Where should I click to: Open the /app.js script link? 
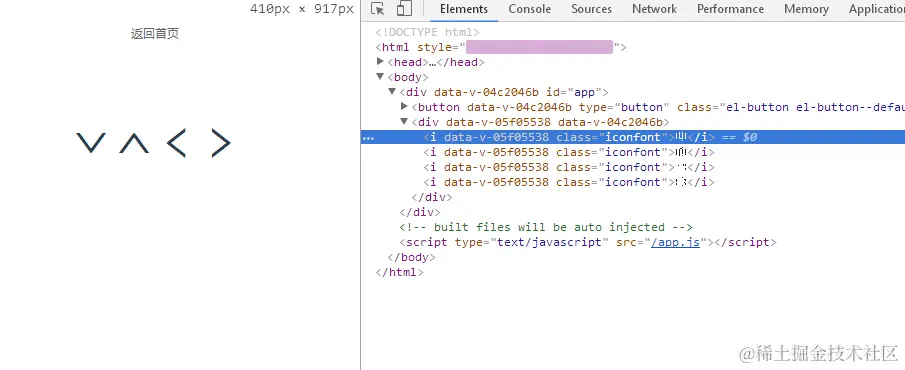(675, 242)
